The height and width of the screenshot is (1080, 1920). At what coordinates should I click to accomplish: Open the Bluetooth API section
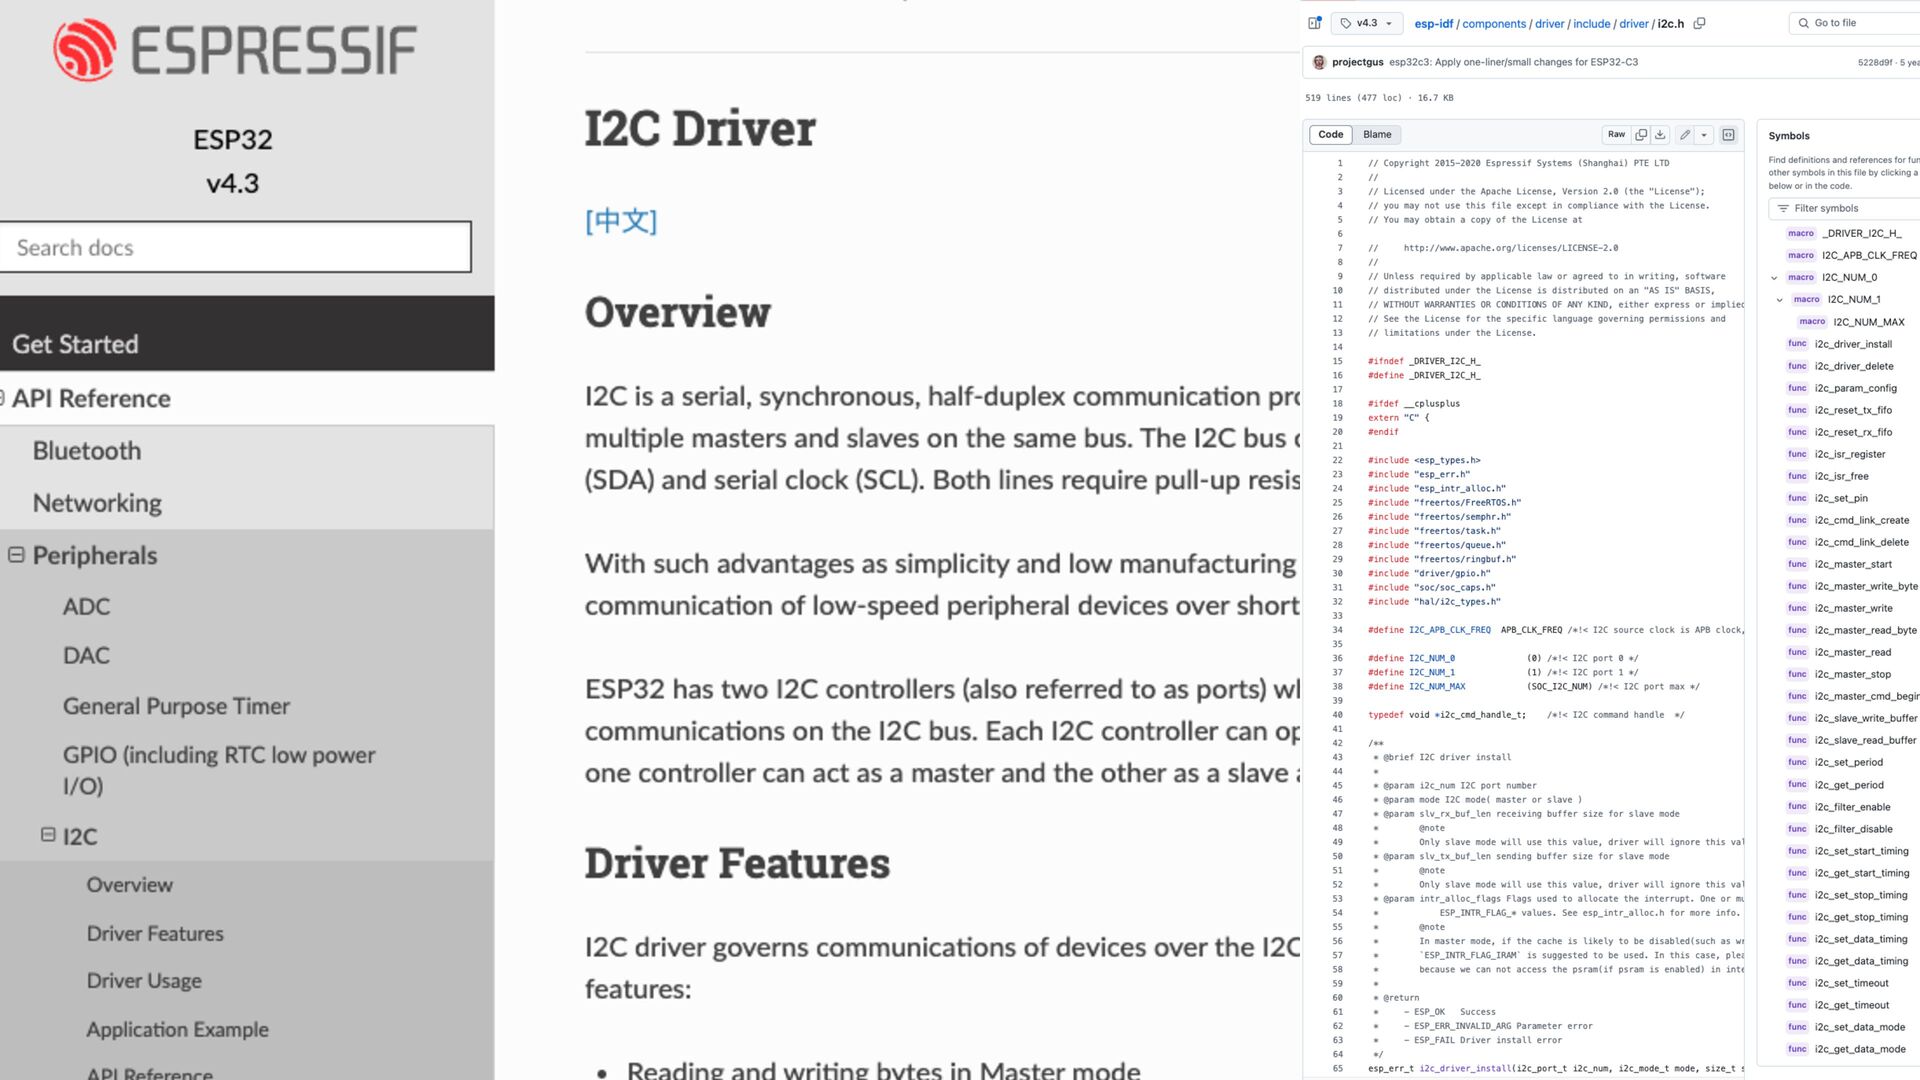point(87,451)
